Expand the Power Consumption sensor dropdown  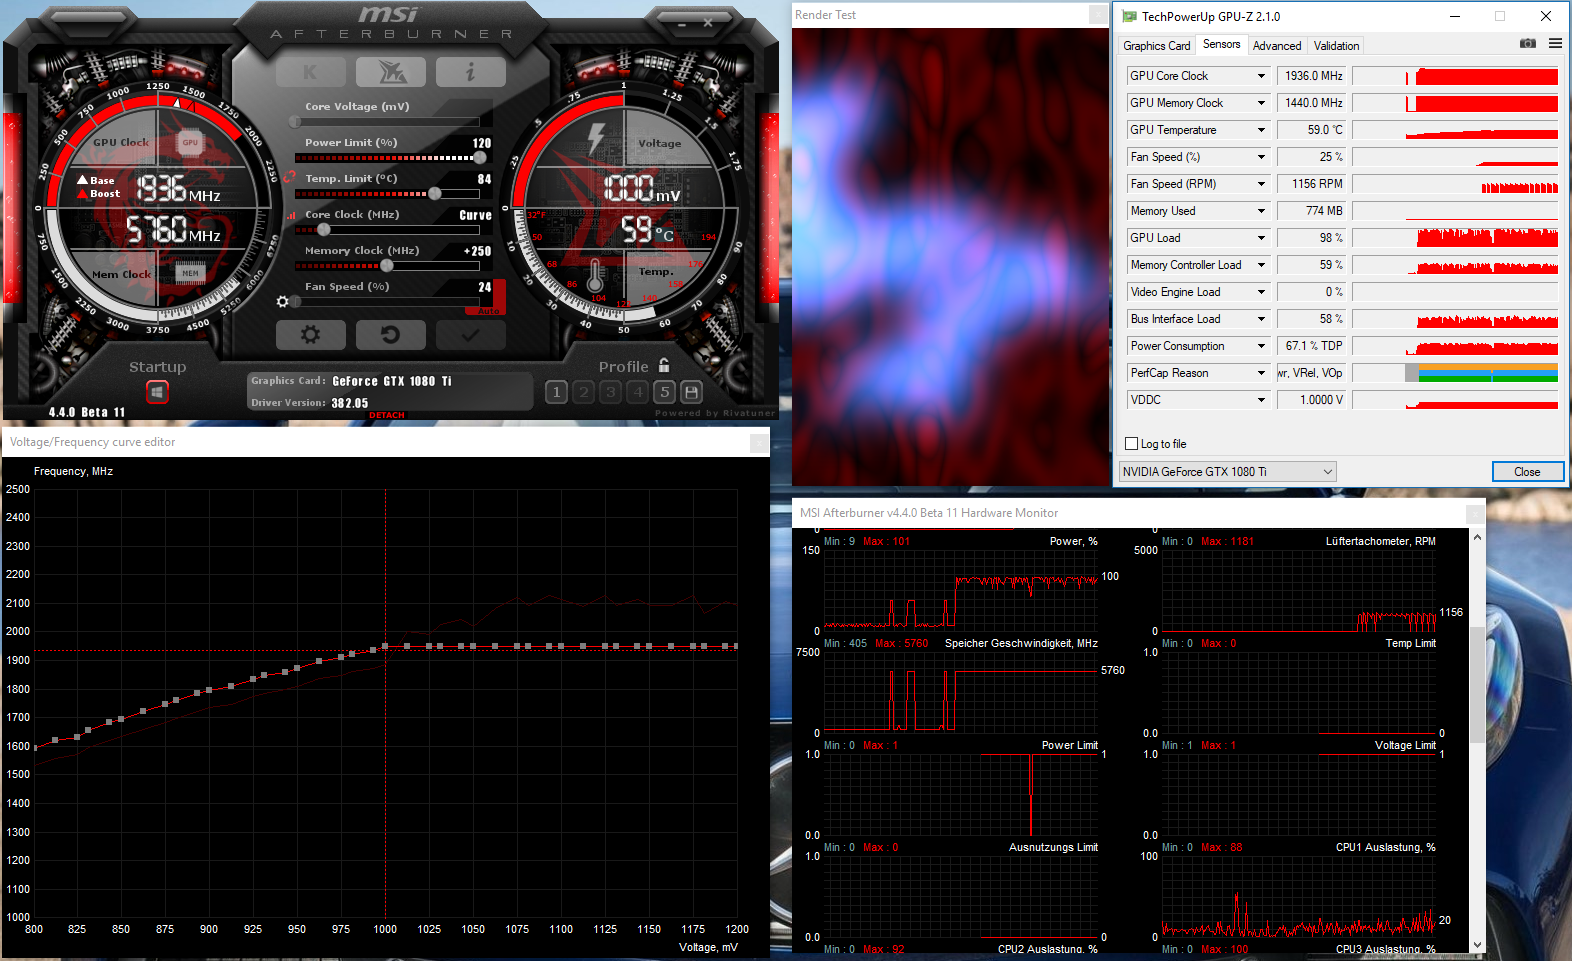tap(1261, 346)
